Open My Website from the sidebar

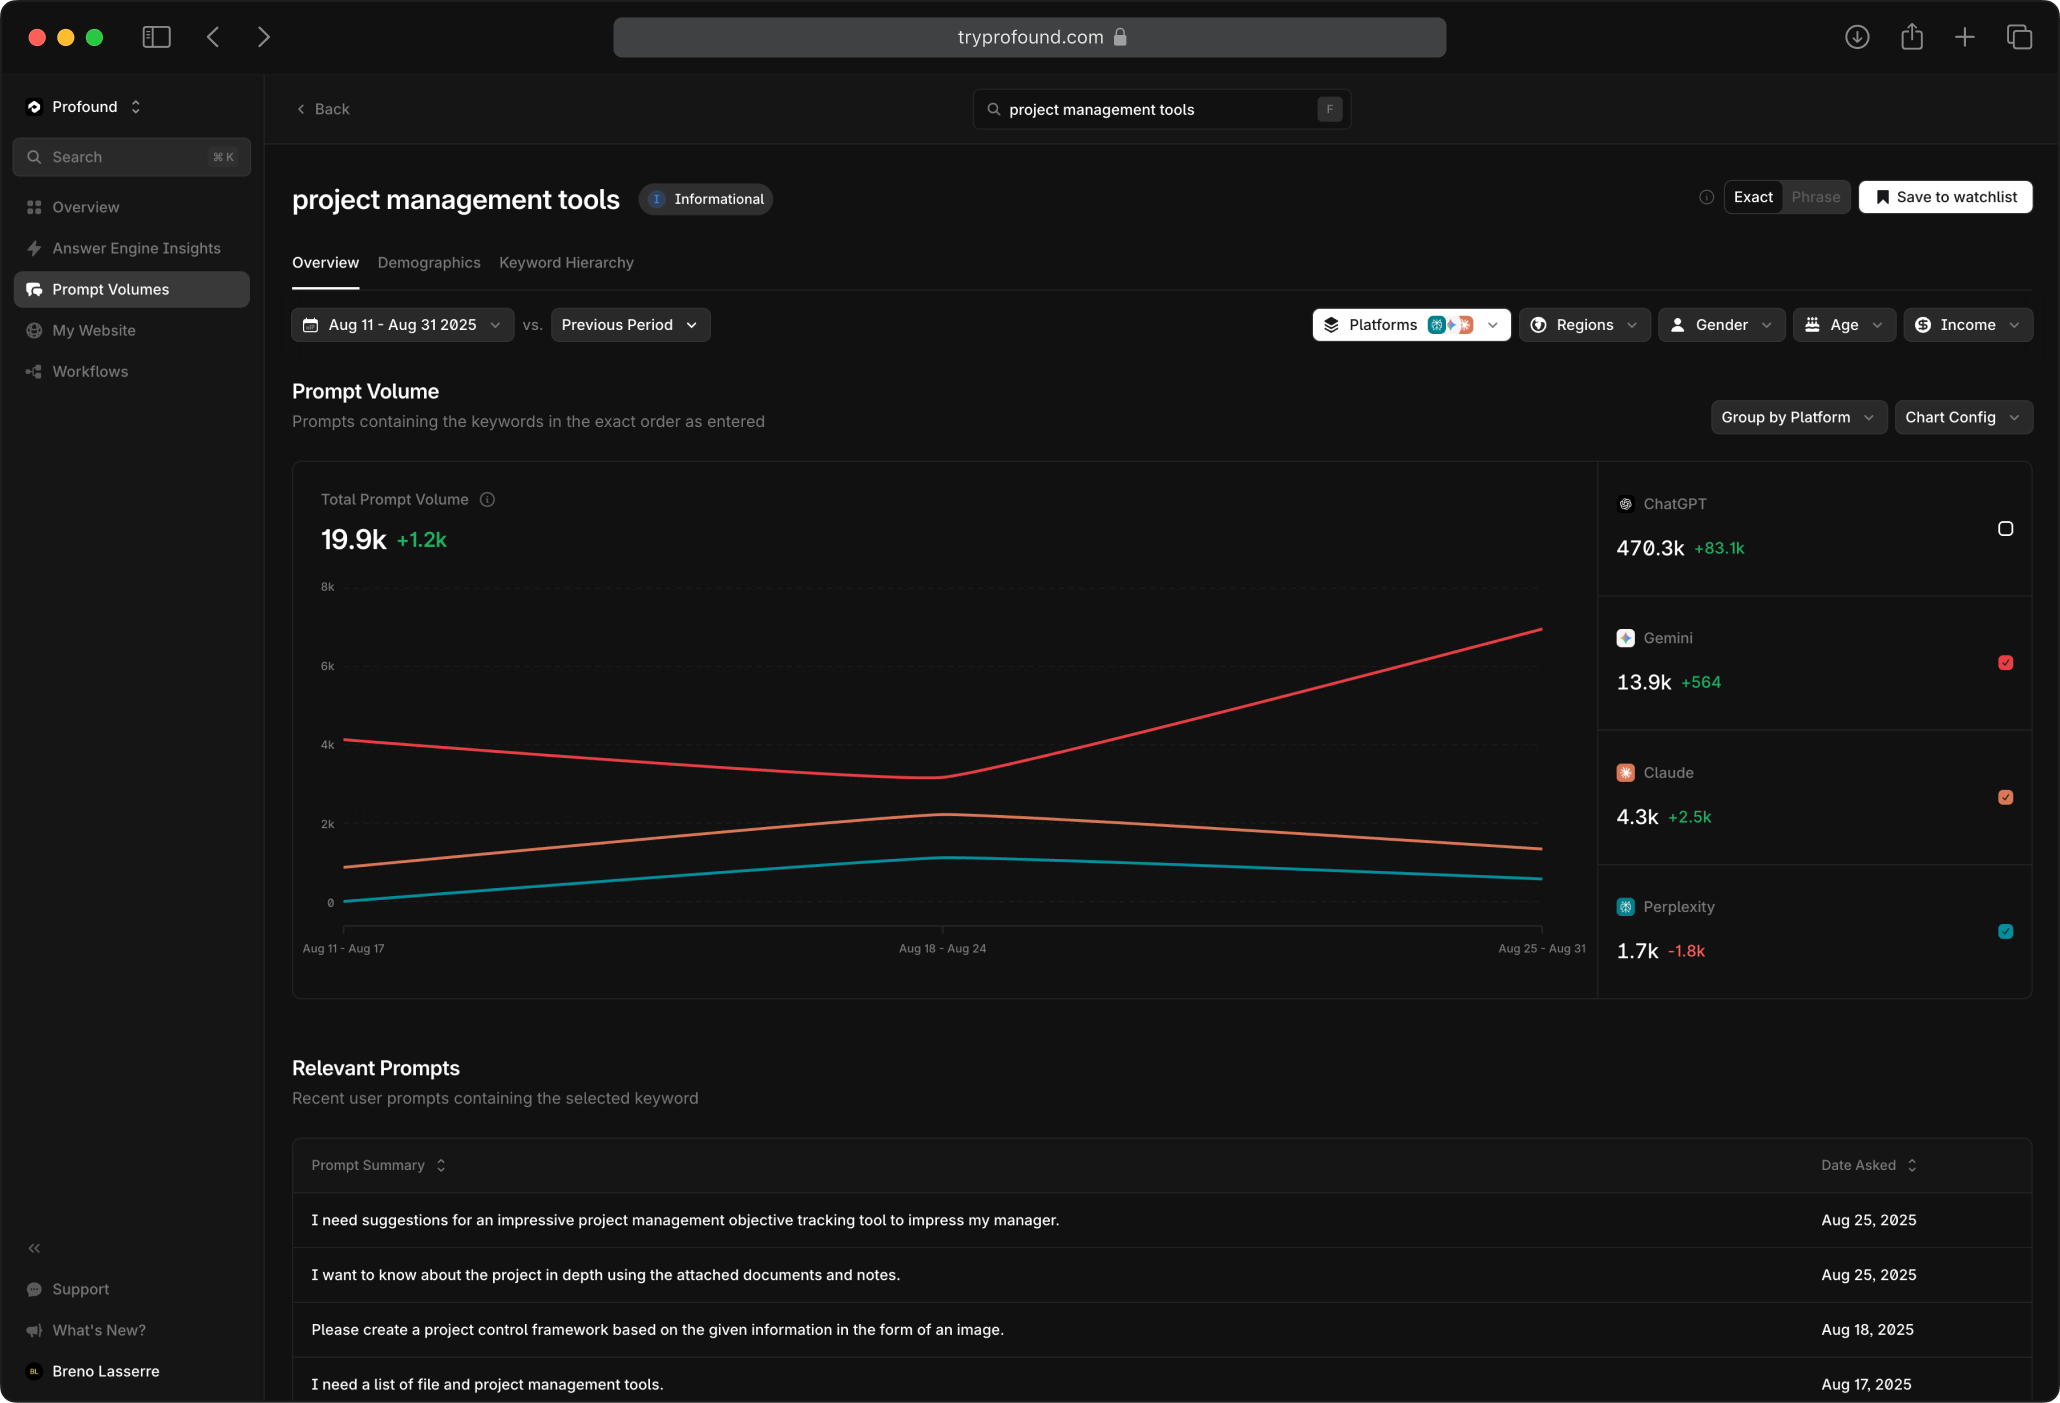93,330
